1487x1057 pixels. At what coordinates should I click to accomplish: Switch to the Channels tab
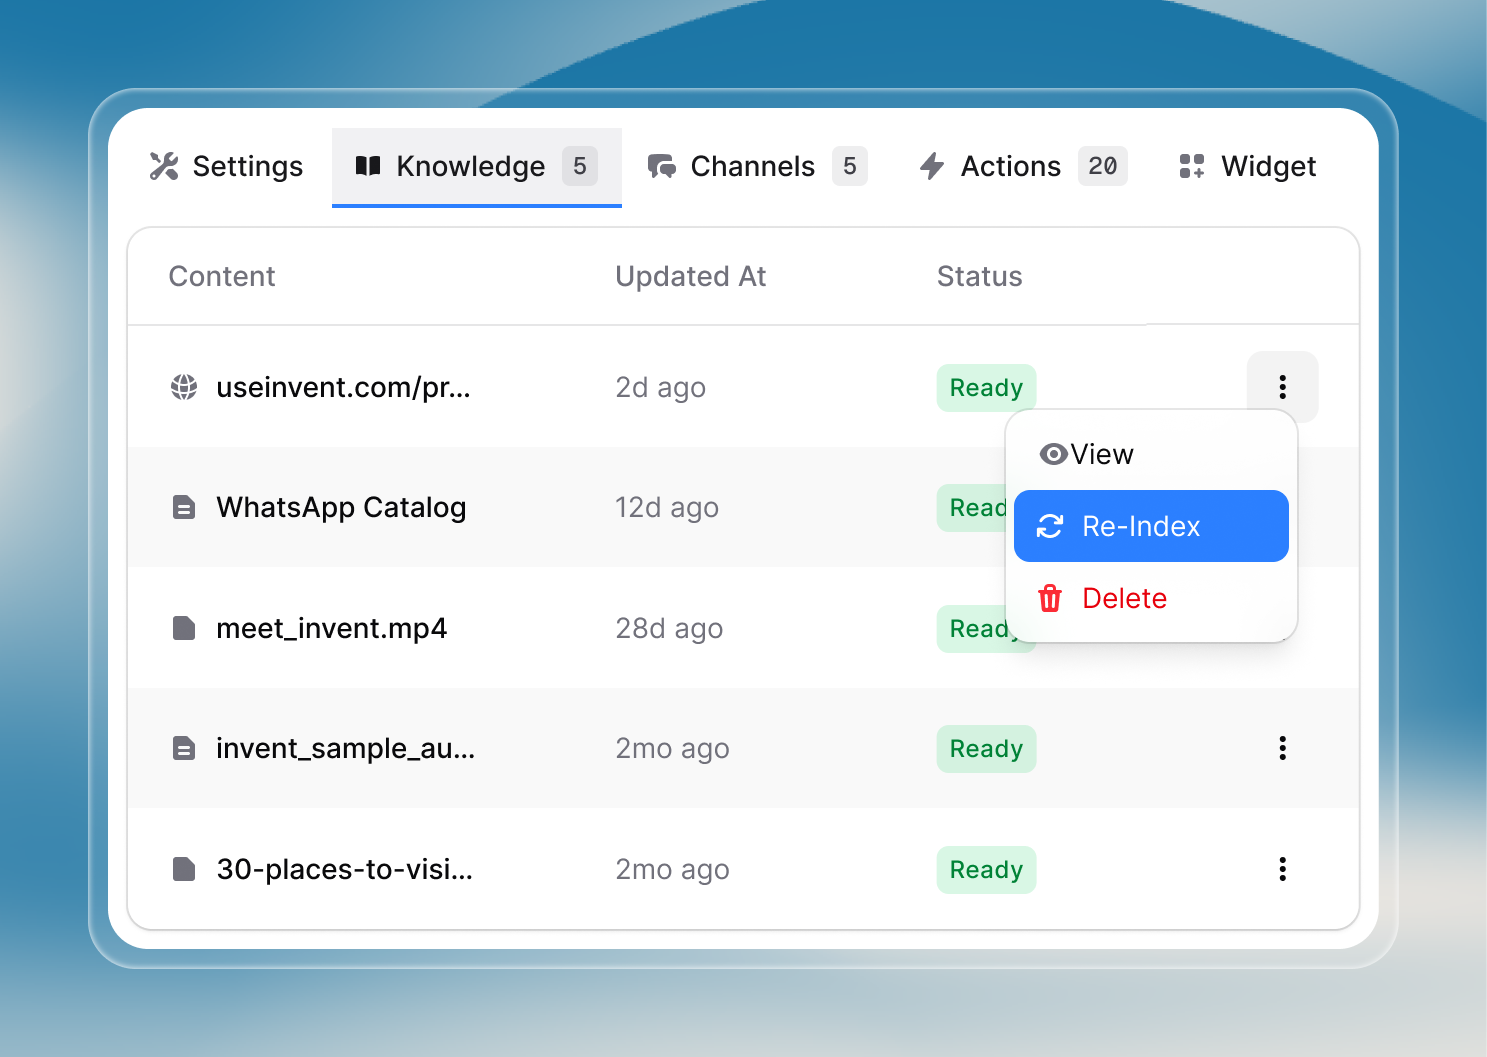[752, 166]
